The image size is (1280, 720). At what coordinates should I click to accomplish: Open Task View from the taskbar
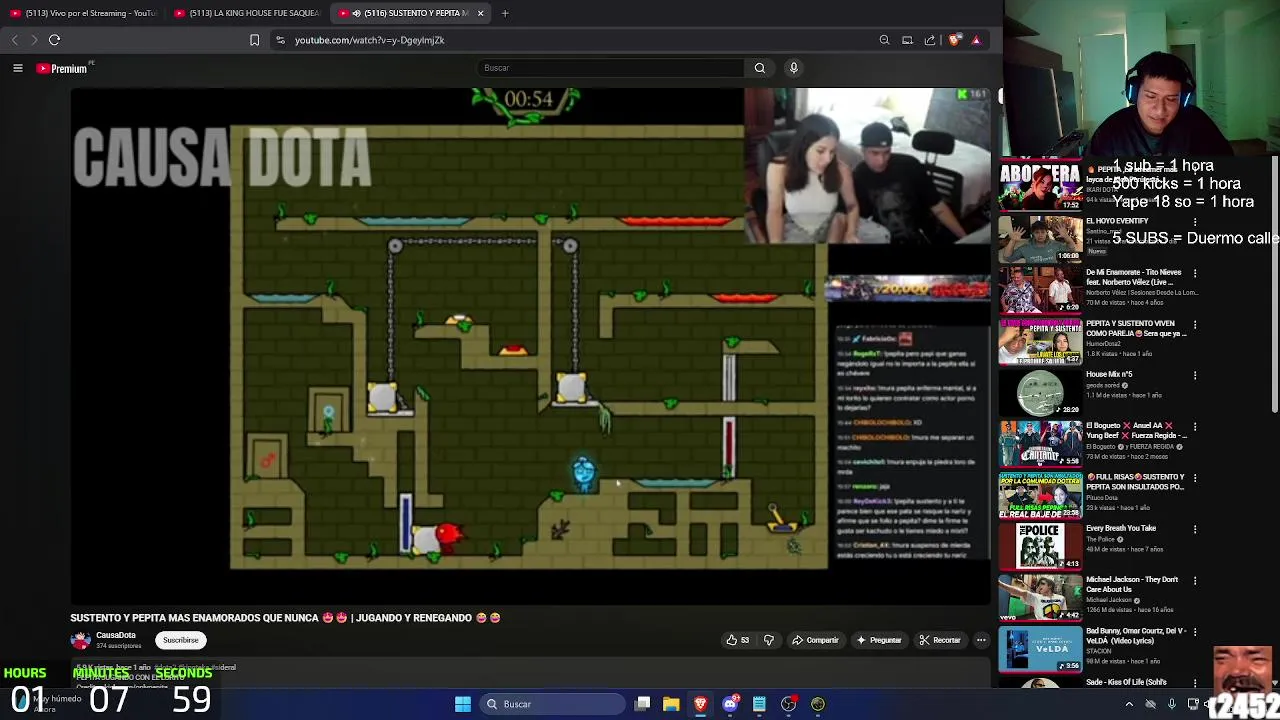pyautogui.click(x=643, y=704)
